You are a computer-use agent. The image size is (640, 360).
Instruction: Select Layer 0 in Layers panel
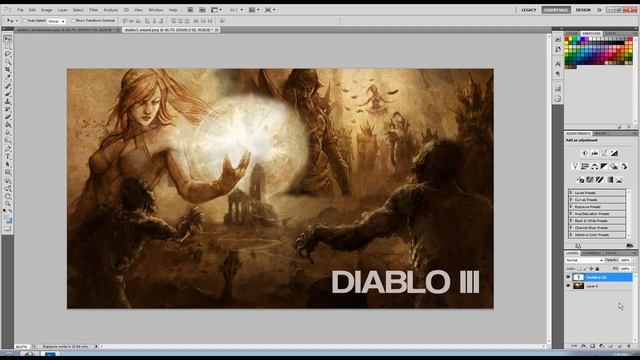pyautogui.click(x=599, y=286)
